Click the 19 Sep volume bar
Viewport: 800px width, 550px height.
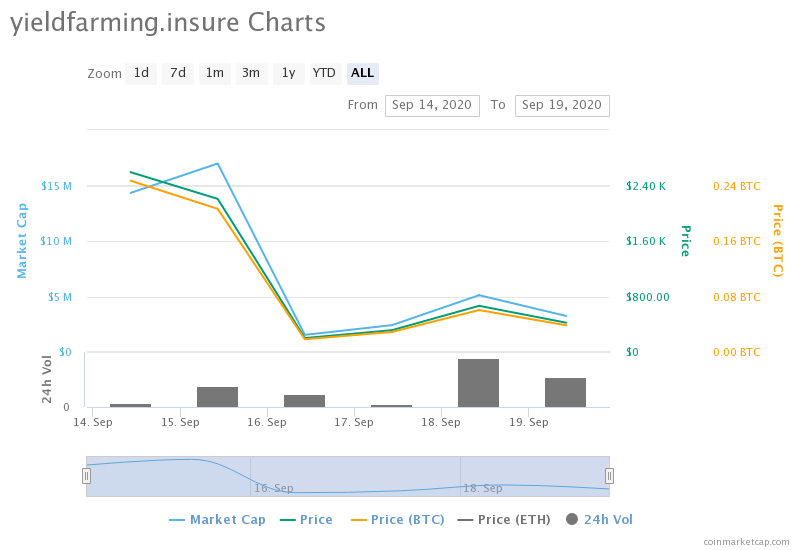565,392
